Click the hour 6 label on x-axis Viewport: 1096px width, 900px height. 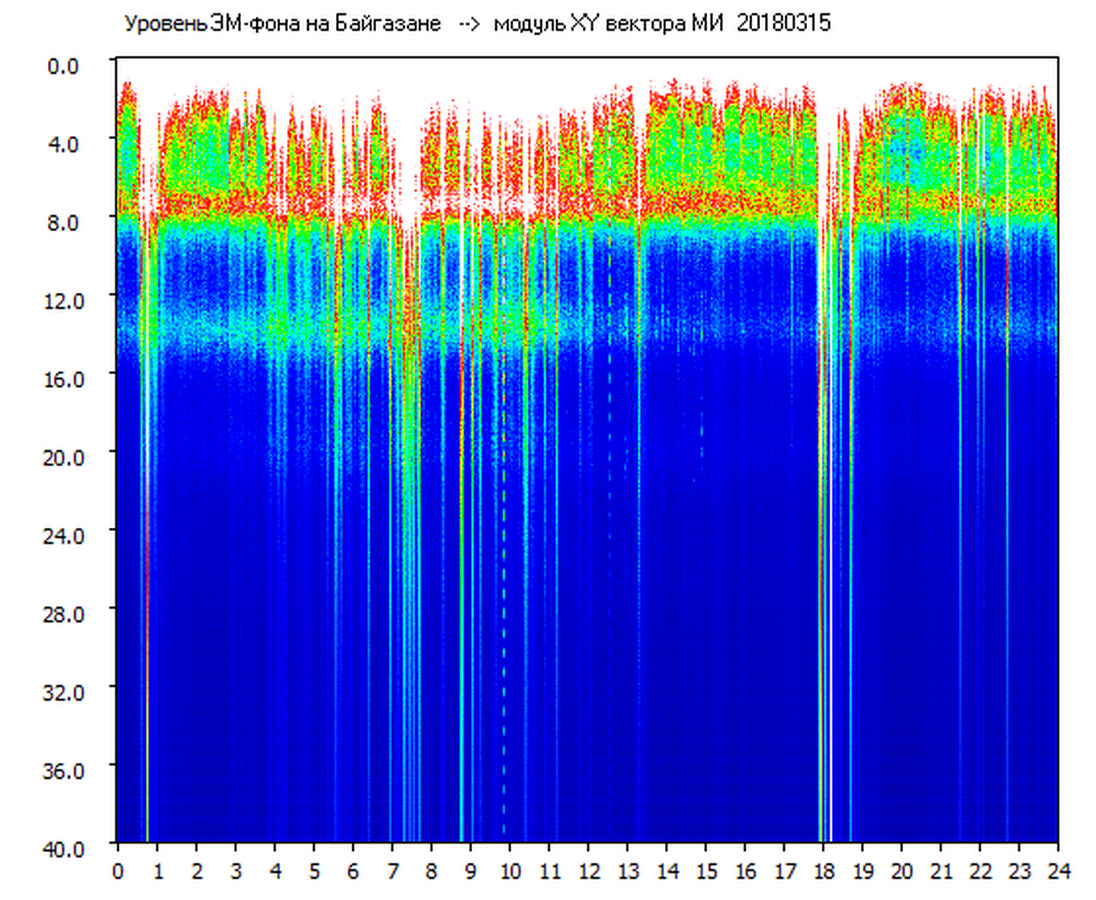353,871
